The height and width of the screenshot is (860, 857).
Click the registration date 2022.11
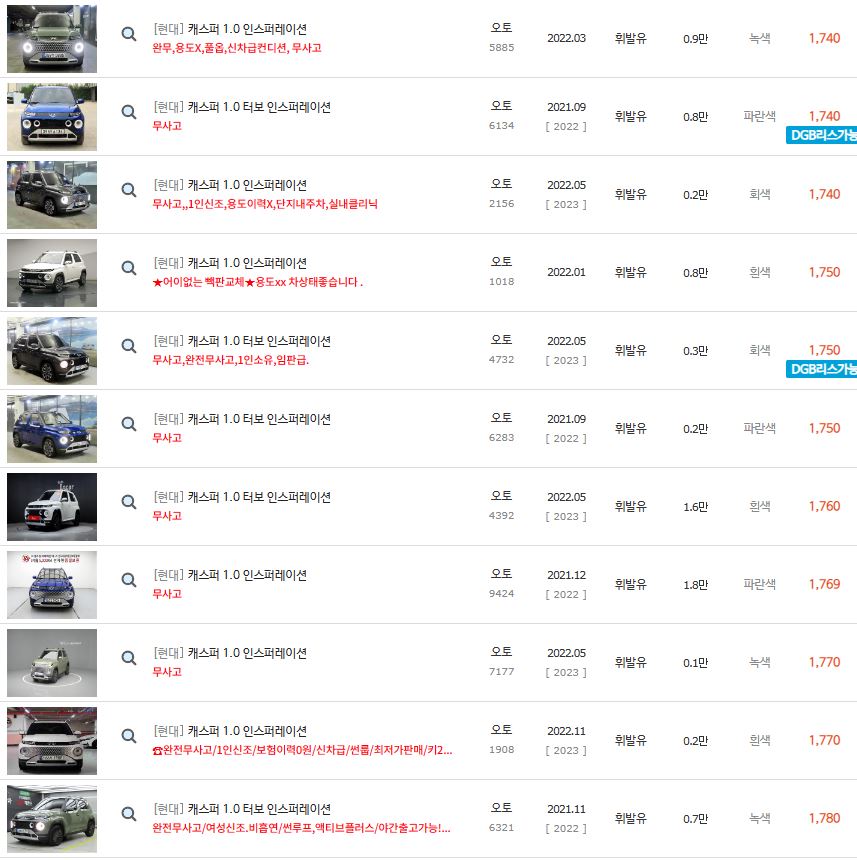[566, 731]
